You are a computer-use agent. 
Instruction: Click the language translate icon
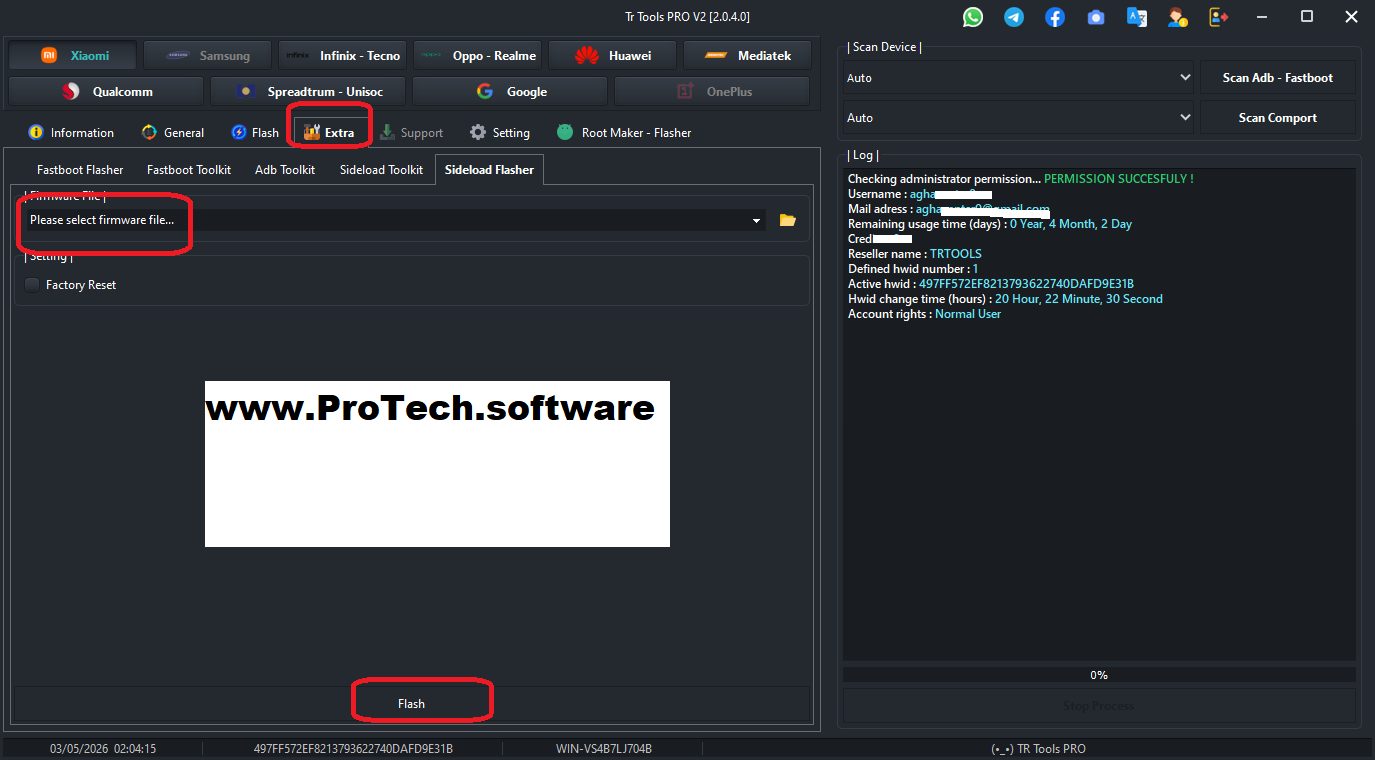point(1136,17)
